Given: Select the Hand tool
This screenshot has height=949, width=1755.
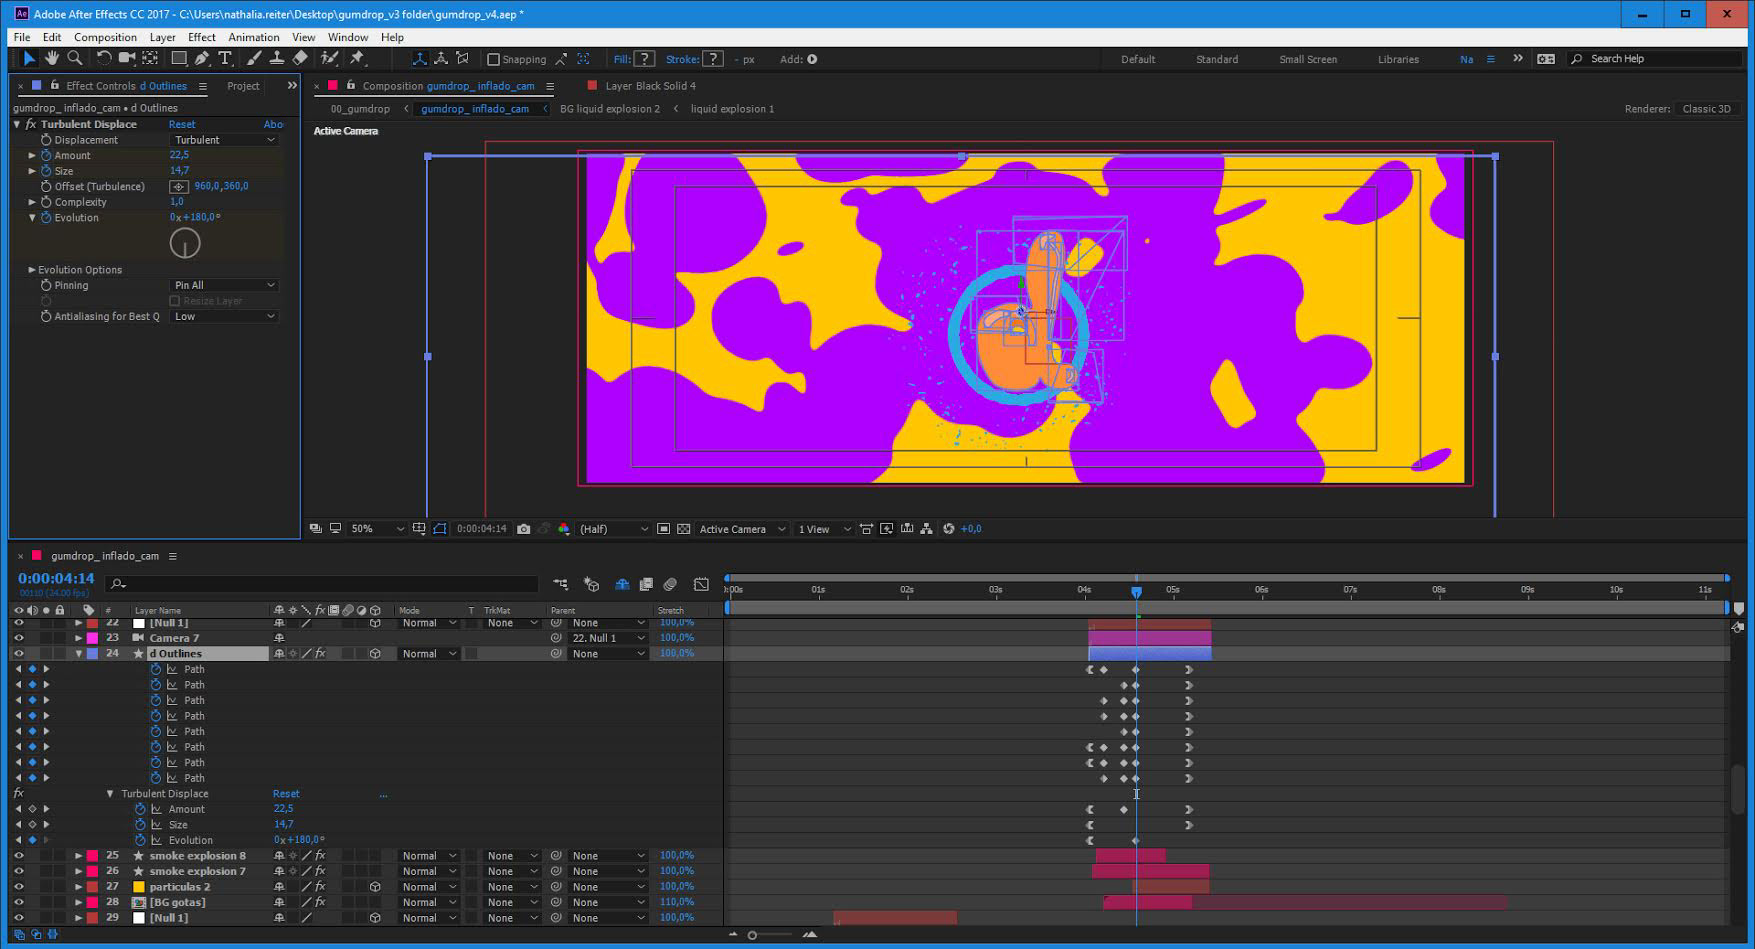Looking at the screenshot, I should (52, 59).
